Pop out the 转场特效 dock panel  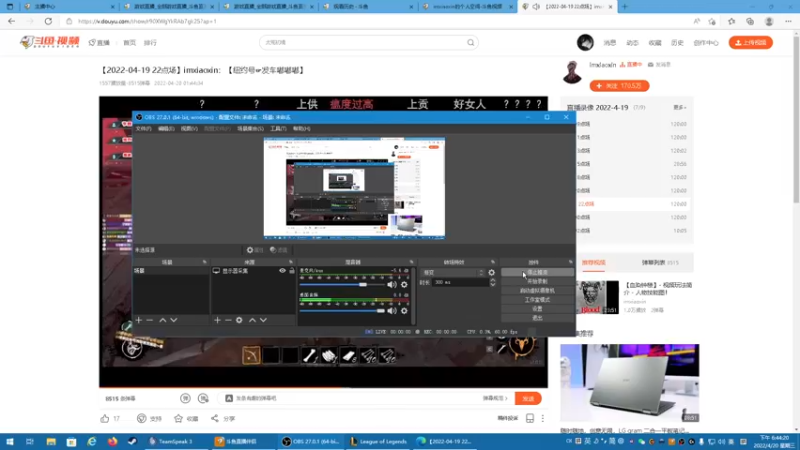[x=492, y=262]
